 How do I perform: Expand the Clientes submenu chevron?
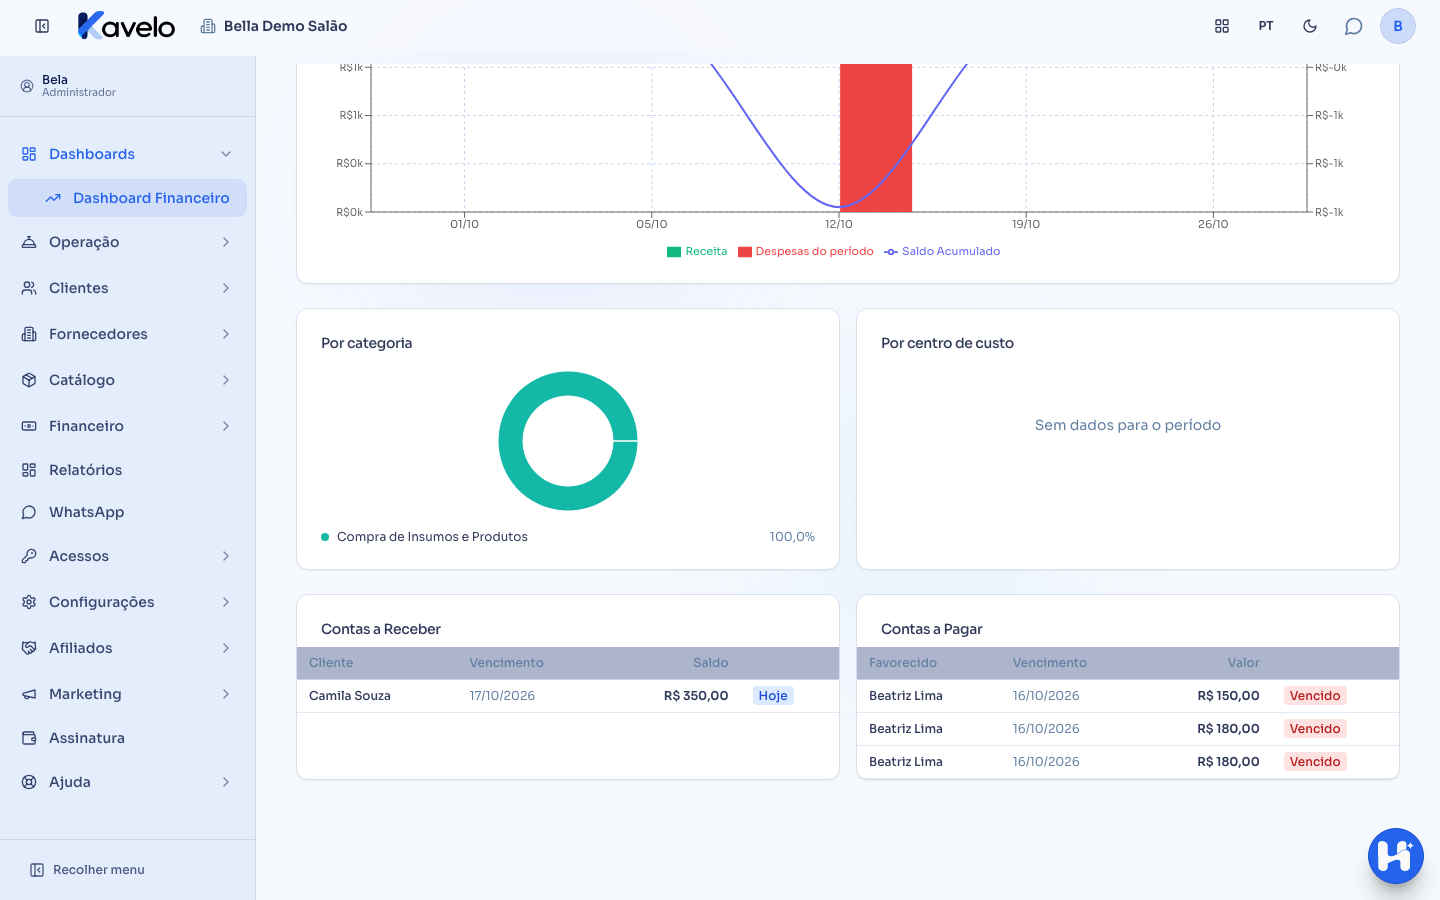pyautogui.click(x=226, y=288)
